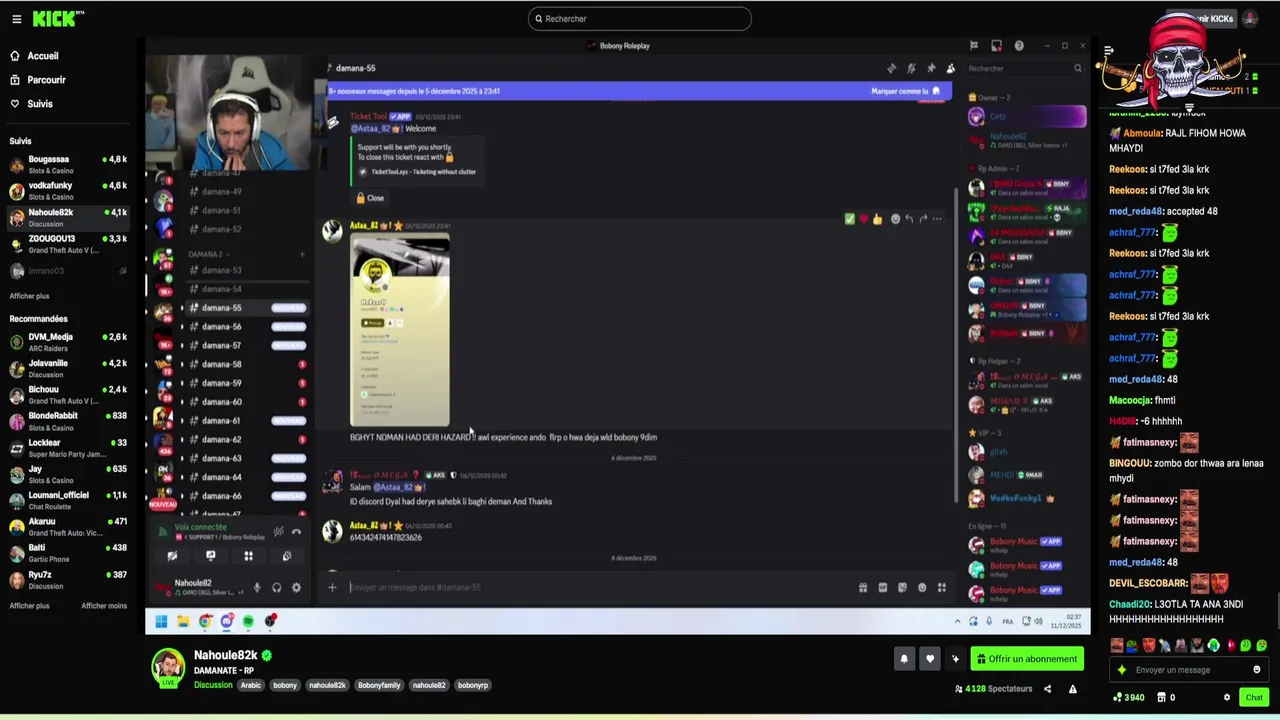
Task: Expand recommended list with Afficher plus
Action: pos(29,606)
